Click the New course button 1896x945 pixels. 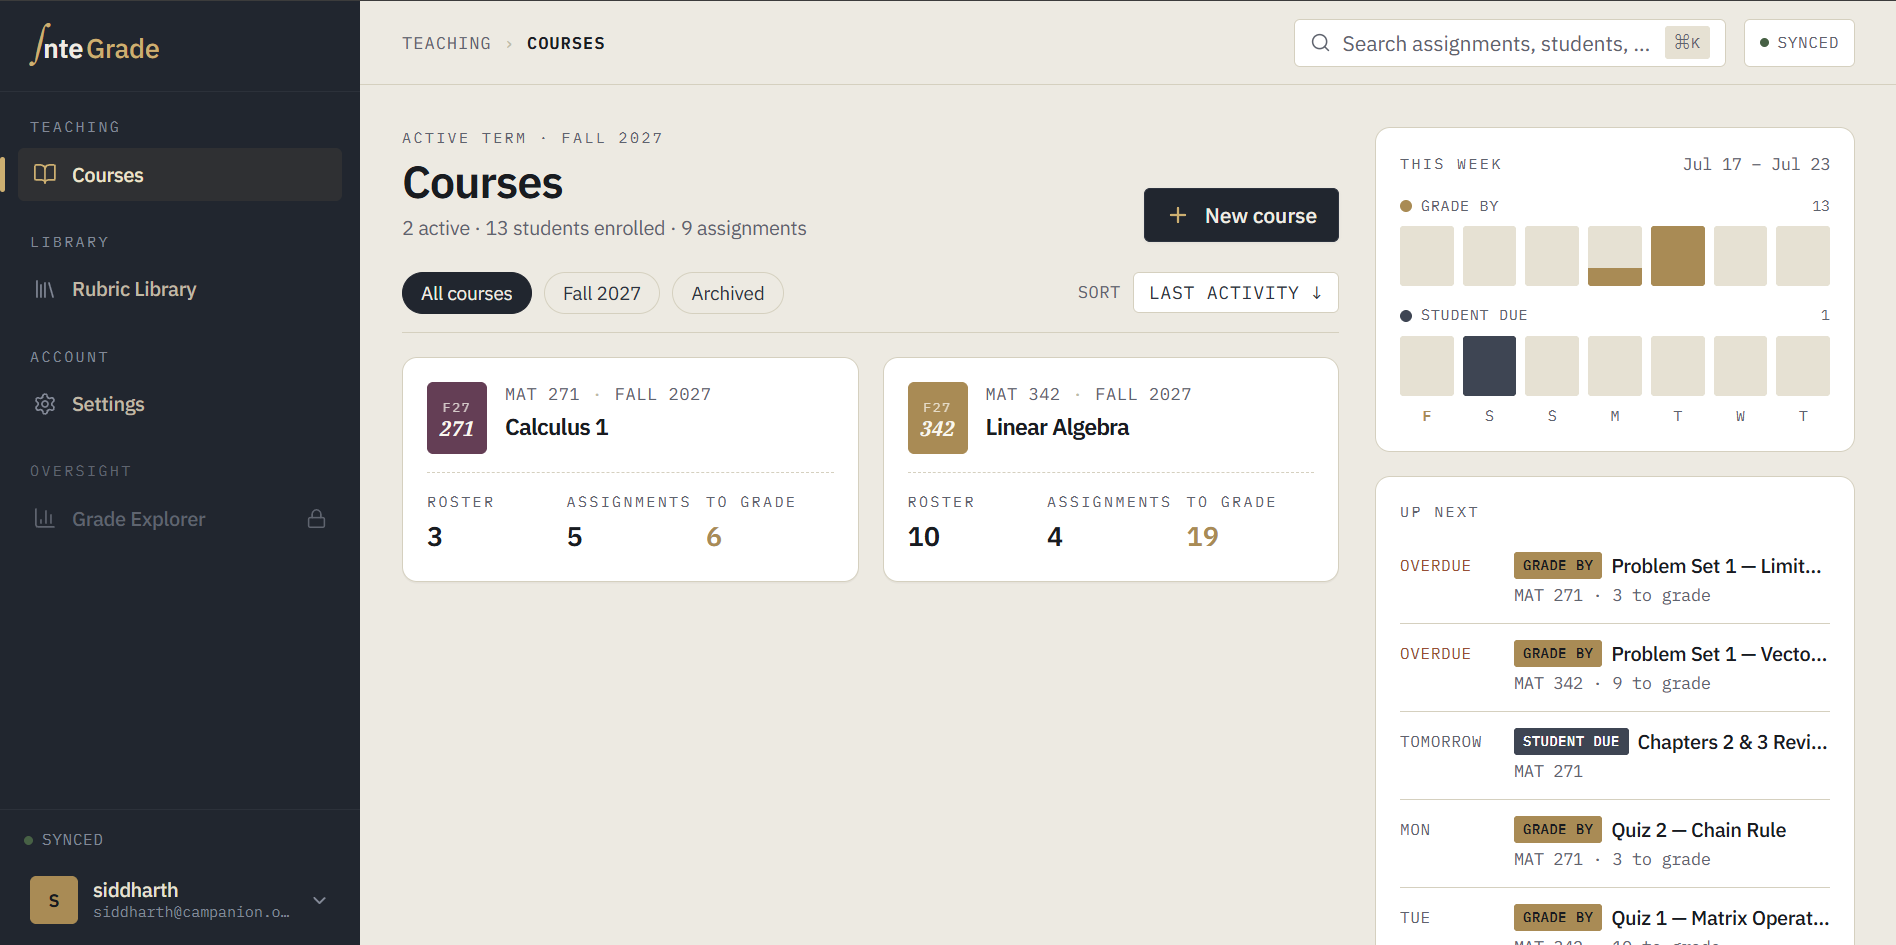click(x=1241, y=215)
